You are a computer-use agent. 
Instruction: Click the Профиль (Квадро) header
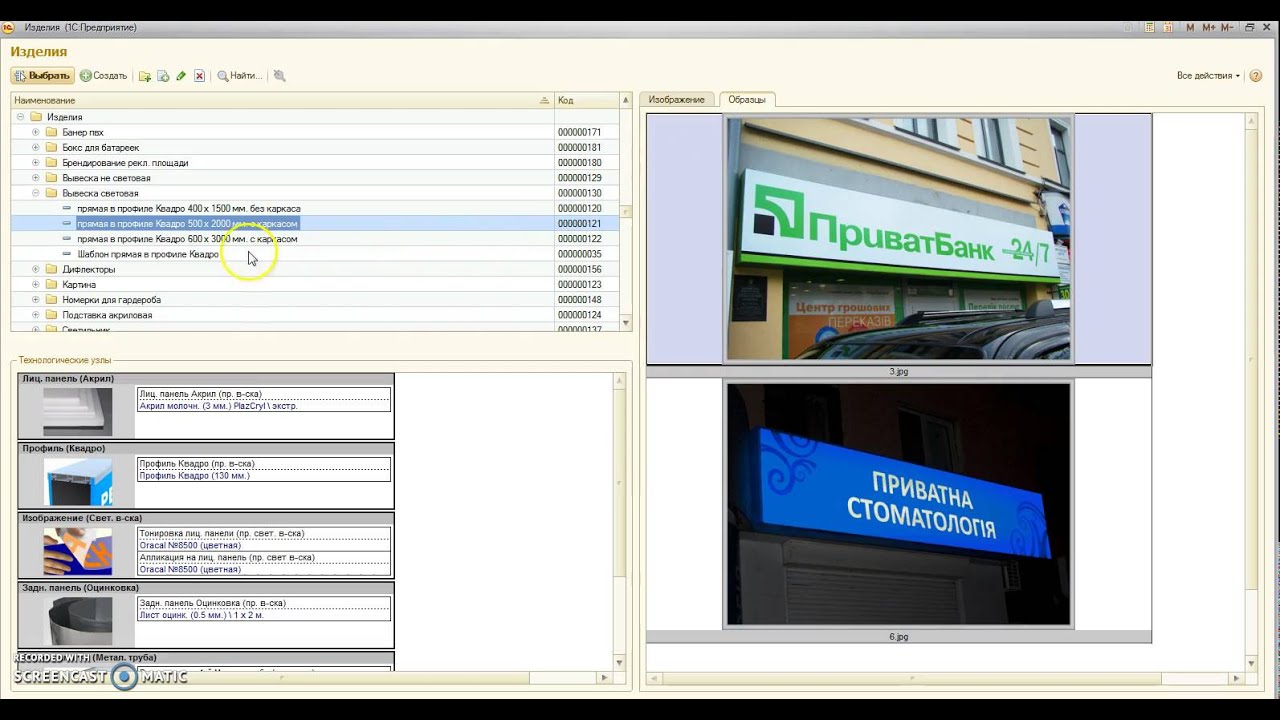205,448
